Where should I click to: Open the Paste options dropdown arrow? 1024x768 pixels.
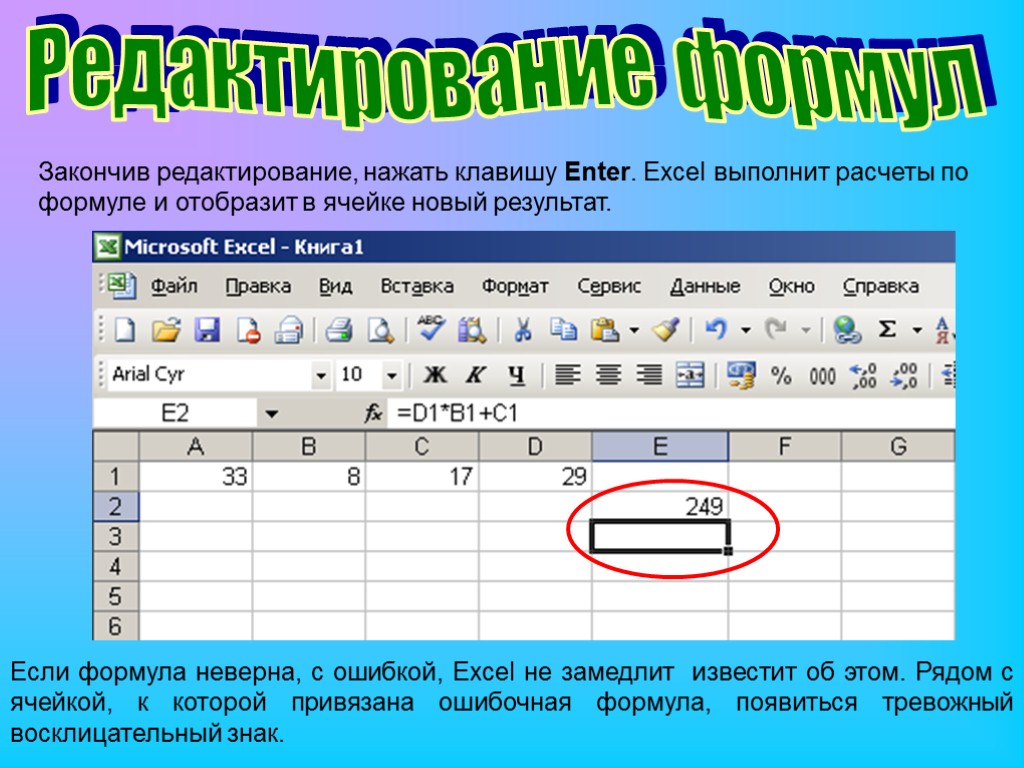[633, 330]
